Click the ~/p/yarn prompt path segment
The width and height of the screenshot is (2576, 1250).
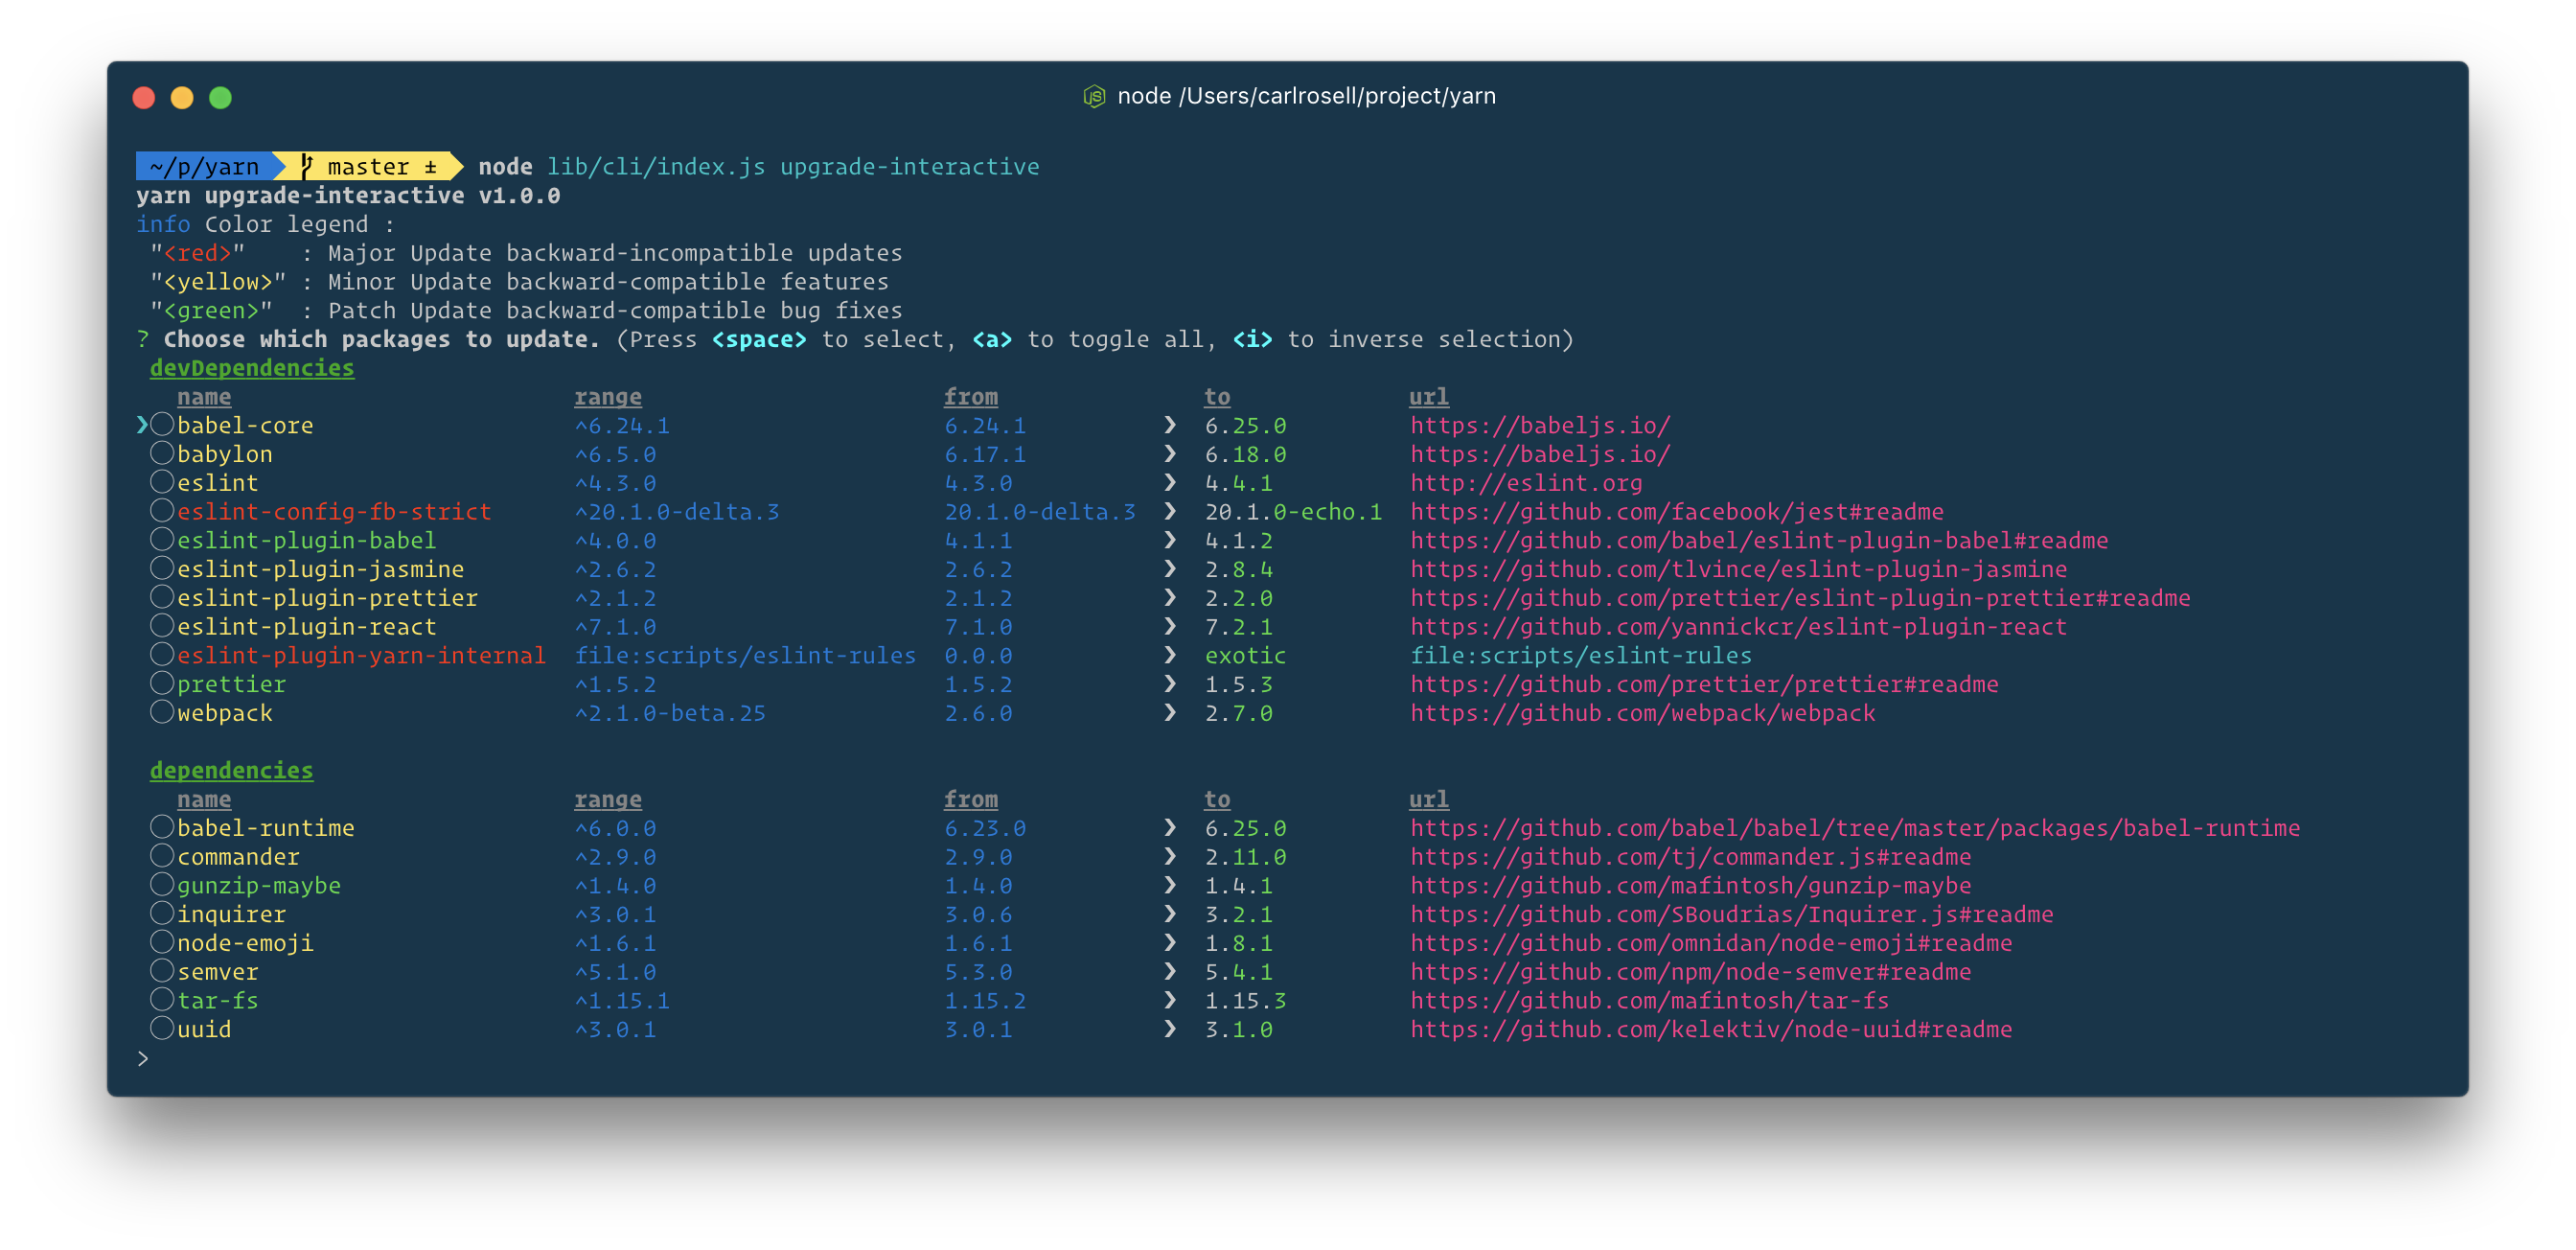tap(204, 166)
